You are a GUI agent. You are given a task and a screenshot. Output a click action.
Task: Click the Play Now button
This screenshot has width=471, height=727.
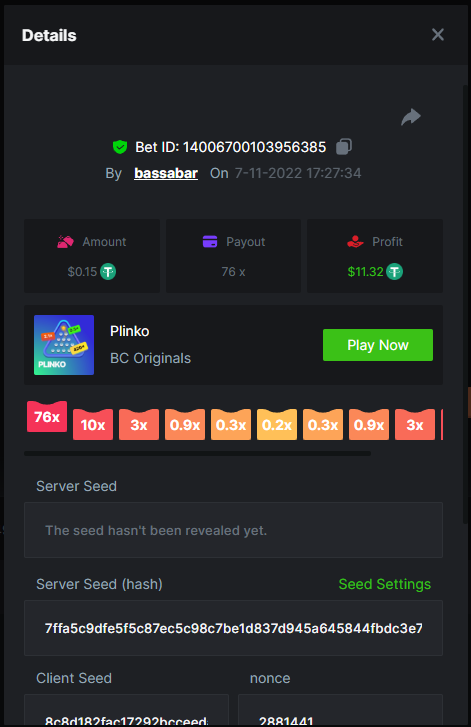tap(378, 345)
